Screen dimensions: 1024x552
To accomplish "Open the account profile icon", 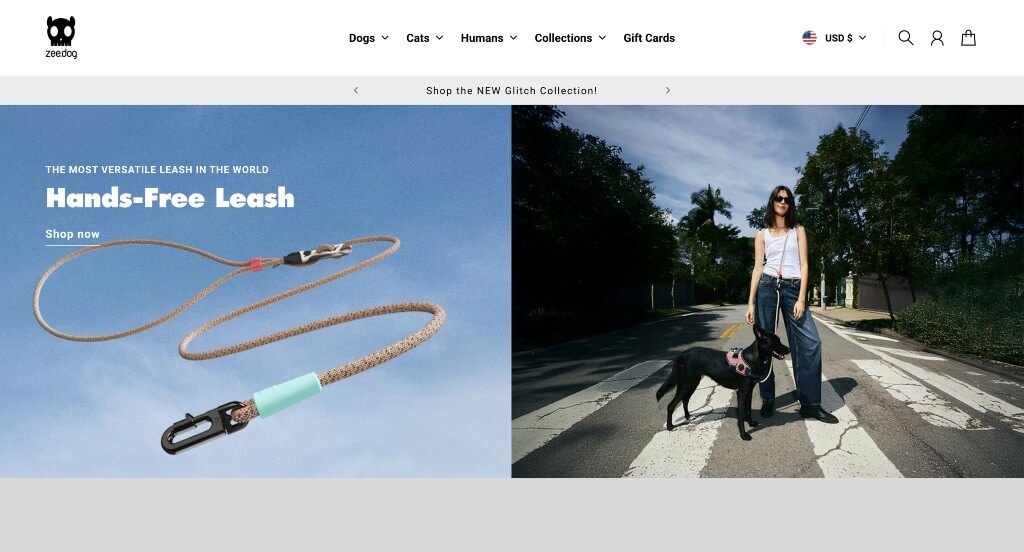I will (x=936, y=38).
